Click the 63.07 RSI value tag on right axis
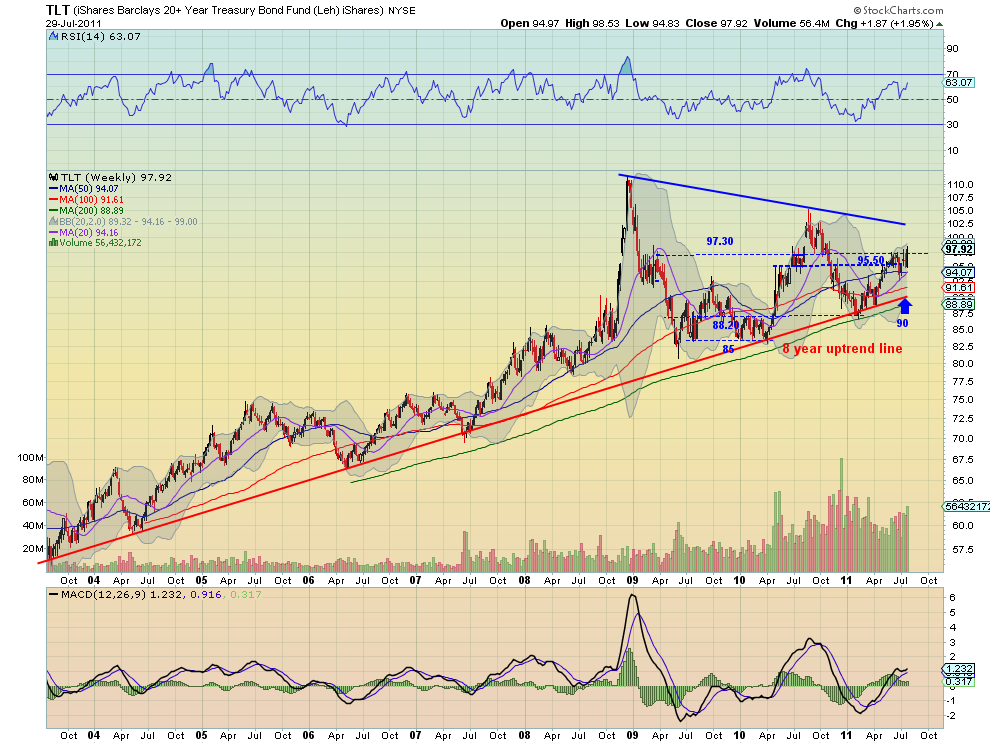This screenshot has width=990, height=744. point(958,83)
